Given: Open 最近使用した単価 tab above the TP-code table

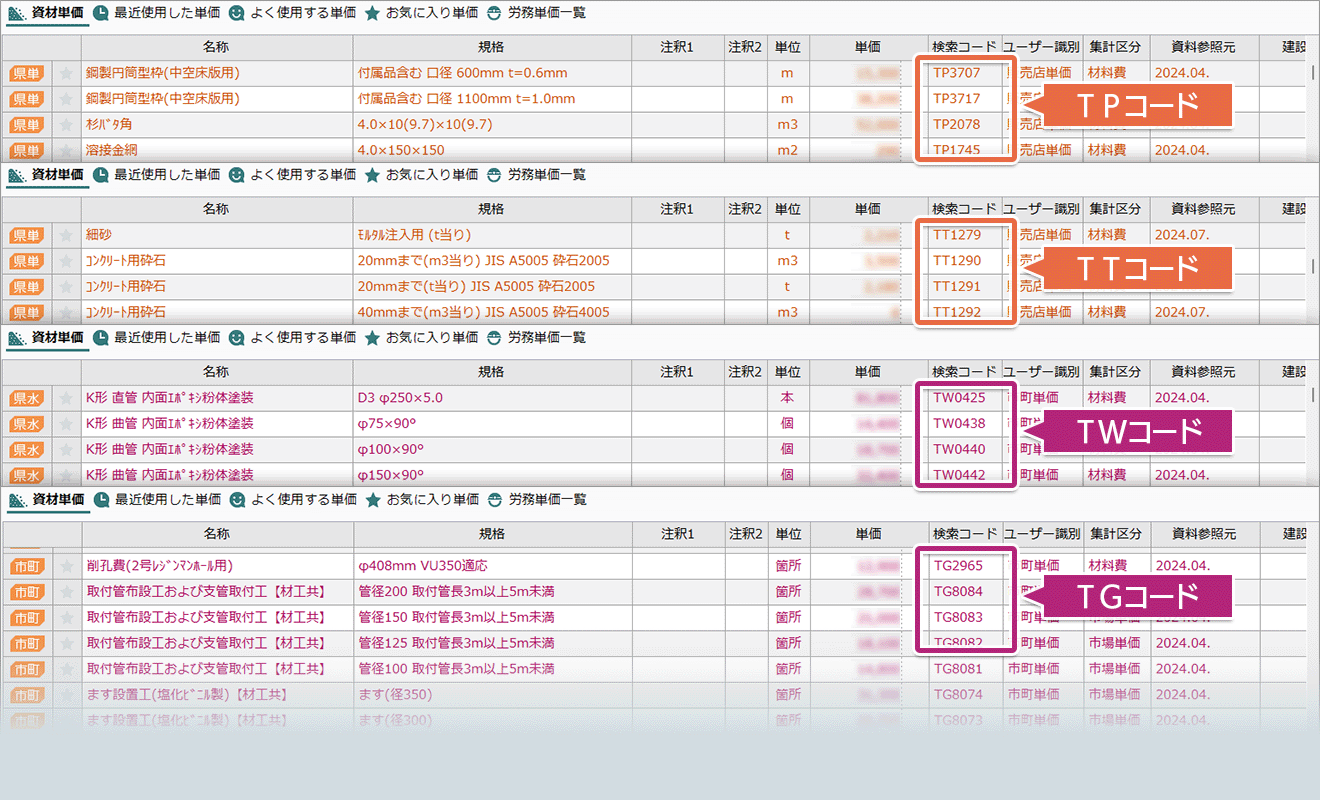Looking at the screenshot, I should (x=156, y=13).
